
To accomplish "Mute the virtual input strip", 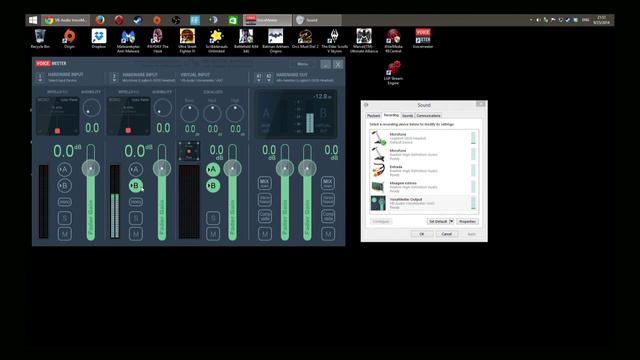I will 213,234.
